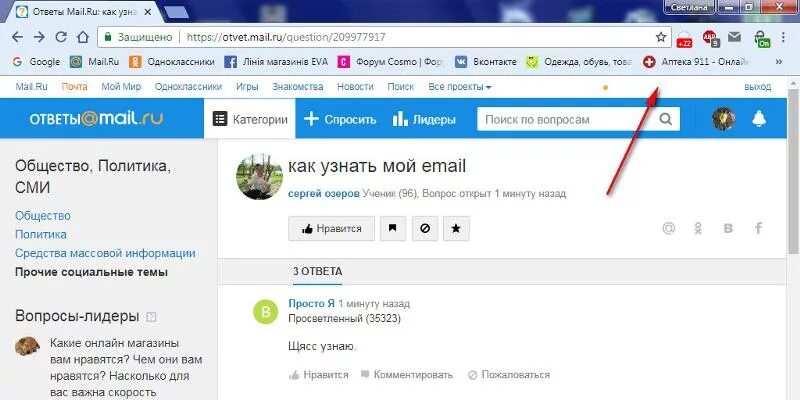800x400 pixels.
Task: Open the Одежда, обувь bookmark
Action: tap(579, 62)
